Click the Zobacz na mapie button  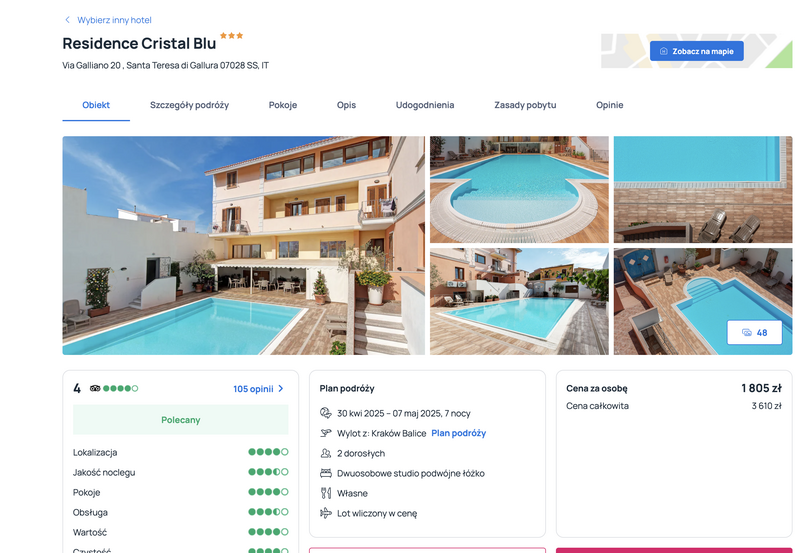tap(696, 51)
